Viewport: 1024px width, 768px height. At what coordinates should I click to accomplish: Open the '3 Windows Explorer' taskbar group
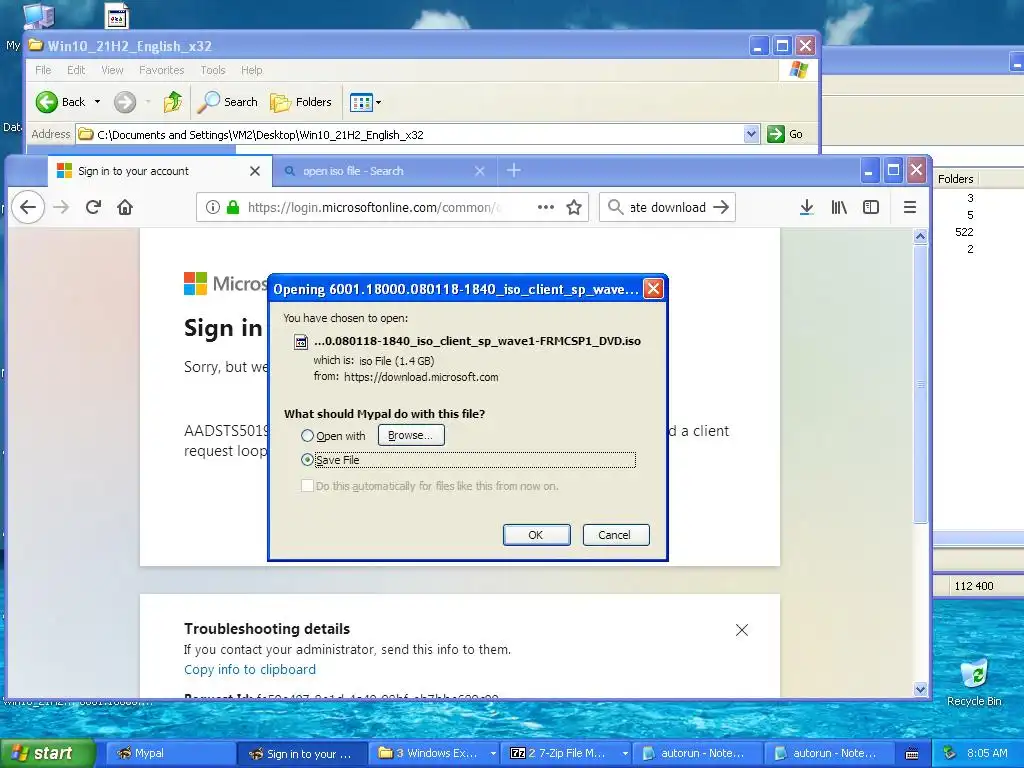[x=435, y=753]
